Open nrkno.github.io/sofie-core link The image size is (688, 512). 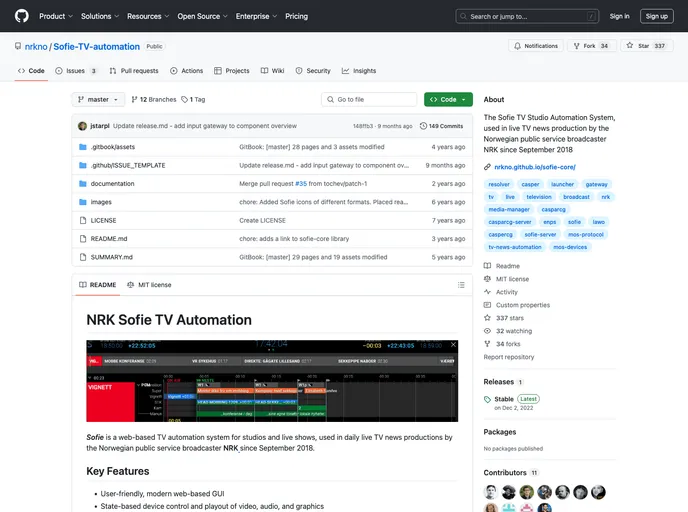[x=535, y=167]
